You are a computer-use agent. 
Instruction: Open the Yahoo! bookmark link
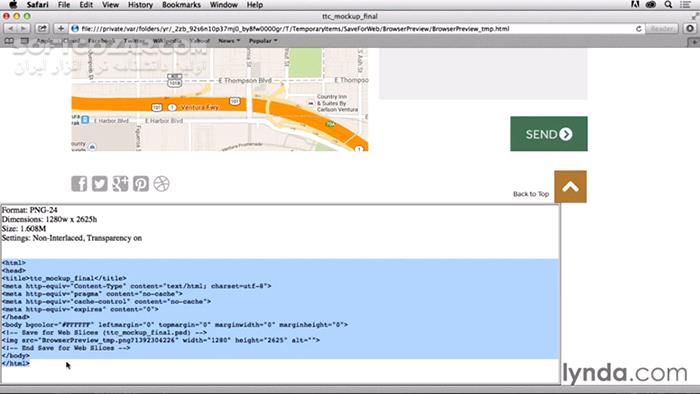(x=200, y=41)
